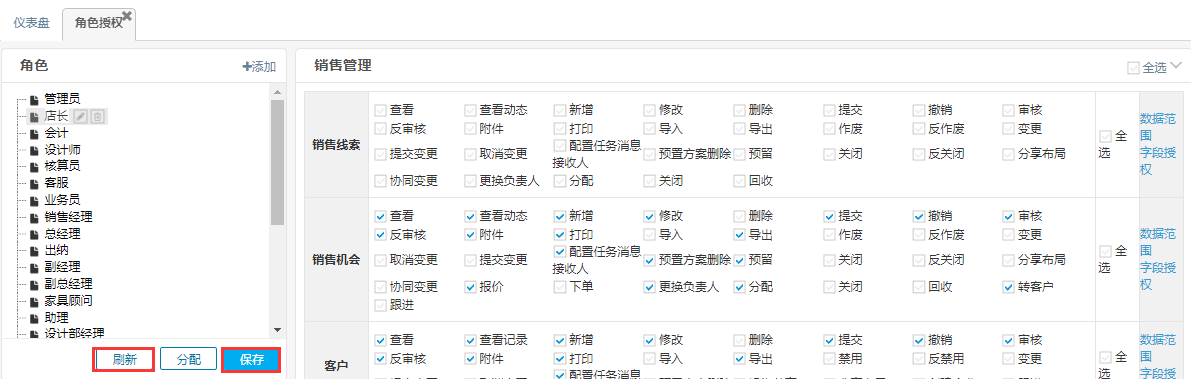Click the file icon beside 业务员
Image resolution: width=1191 pixels, height=379 pixels.
pyautogui.click(x=33, y=201)
